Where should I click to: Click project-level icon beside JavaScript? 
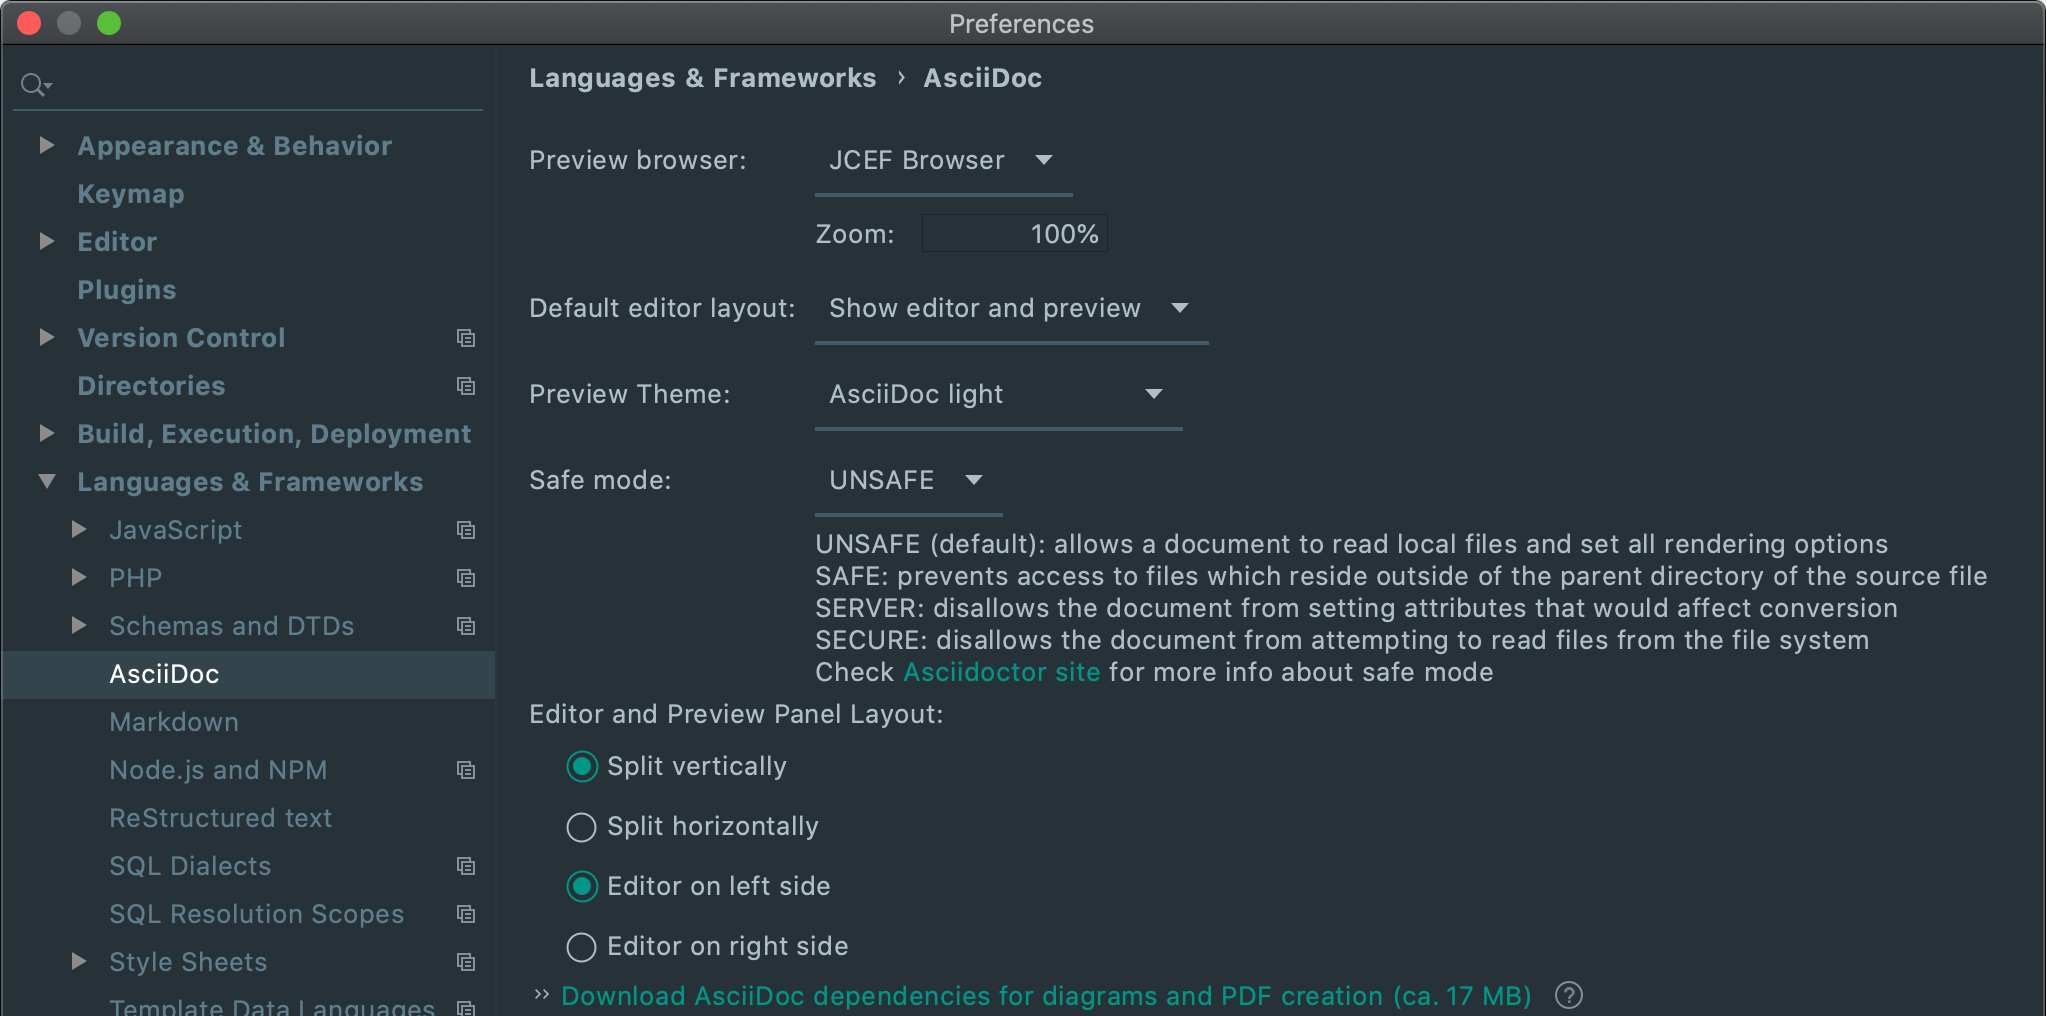(x=466, y=530)
